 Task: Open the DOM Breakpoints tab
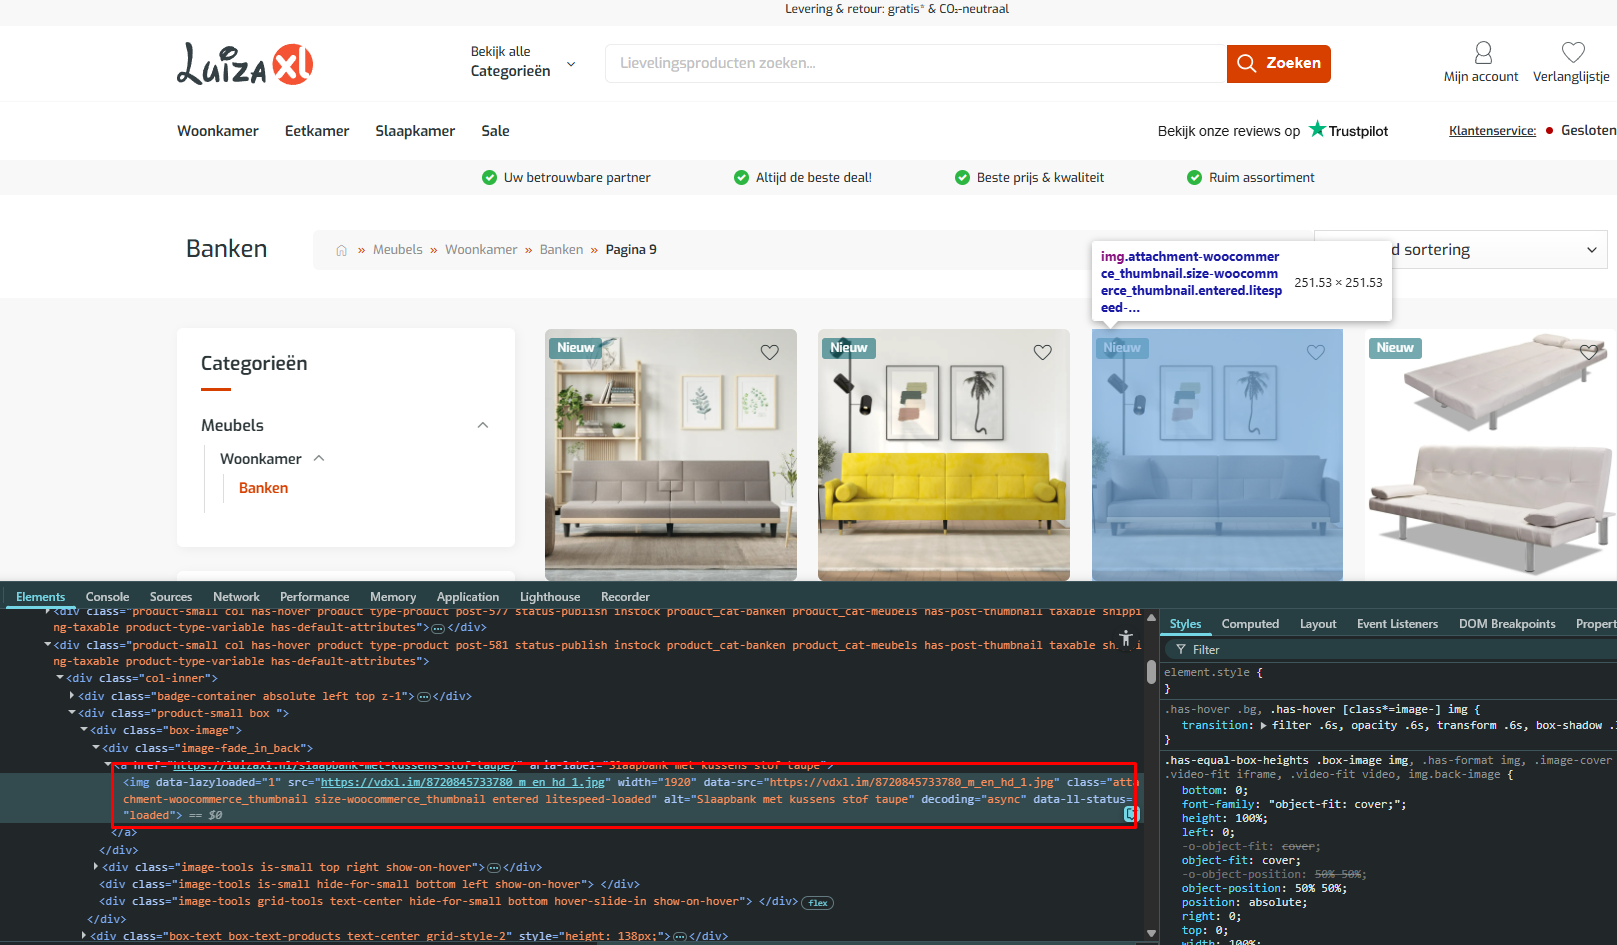[x=1507, y=624]
